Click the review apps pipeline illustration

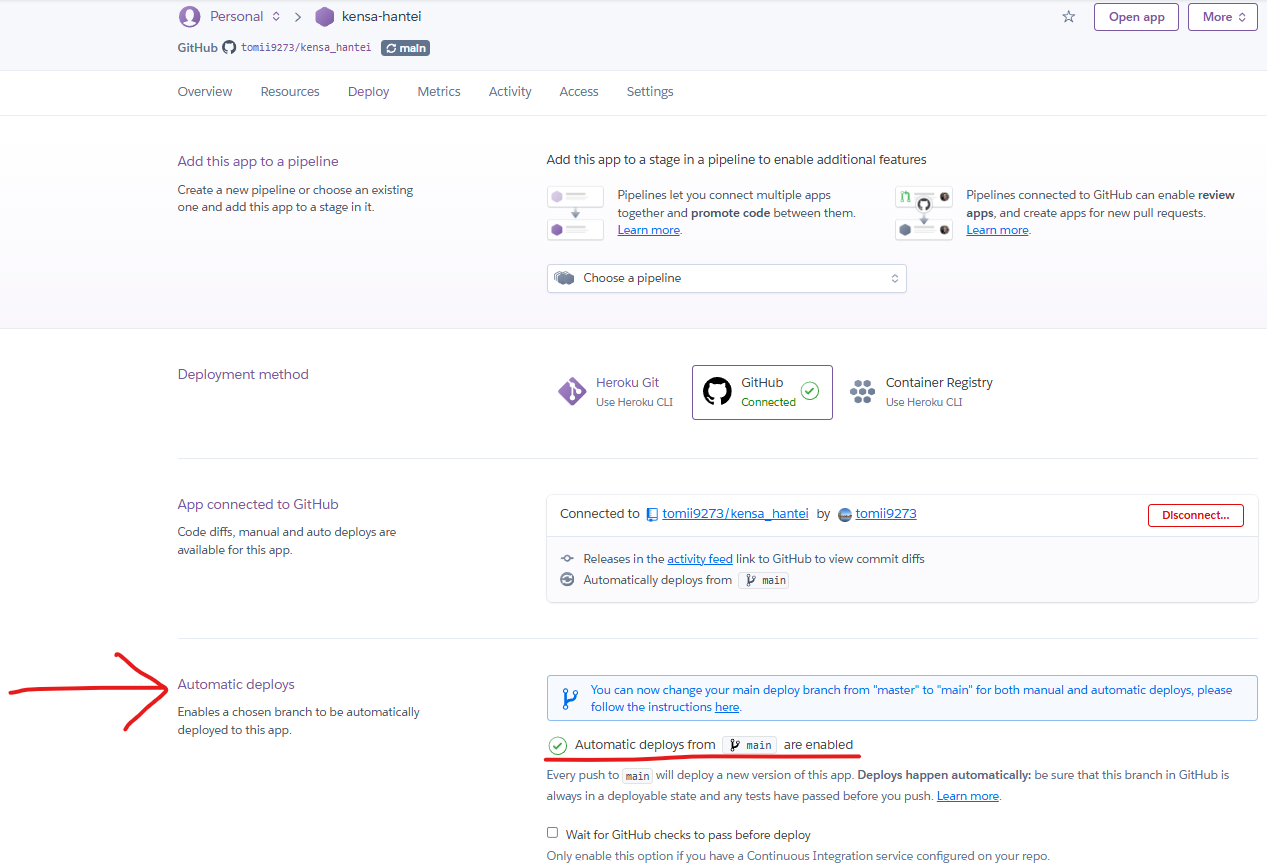point(924,213)
